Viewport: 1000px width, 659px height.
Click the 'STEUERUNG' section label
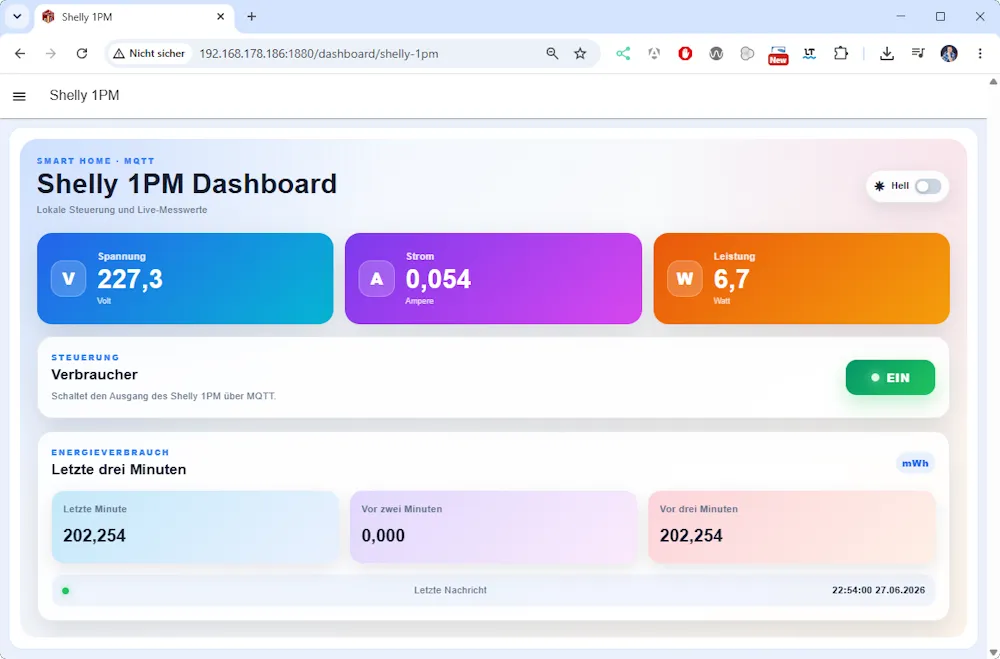pyautogui.click(x=85, y=357)
